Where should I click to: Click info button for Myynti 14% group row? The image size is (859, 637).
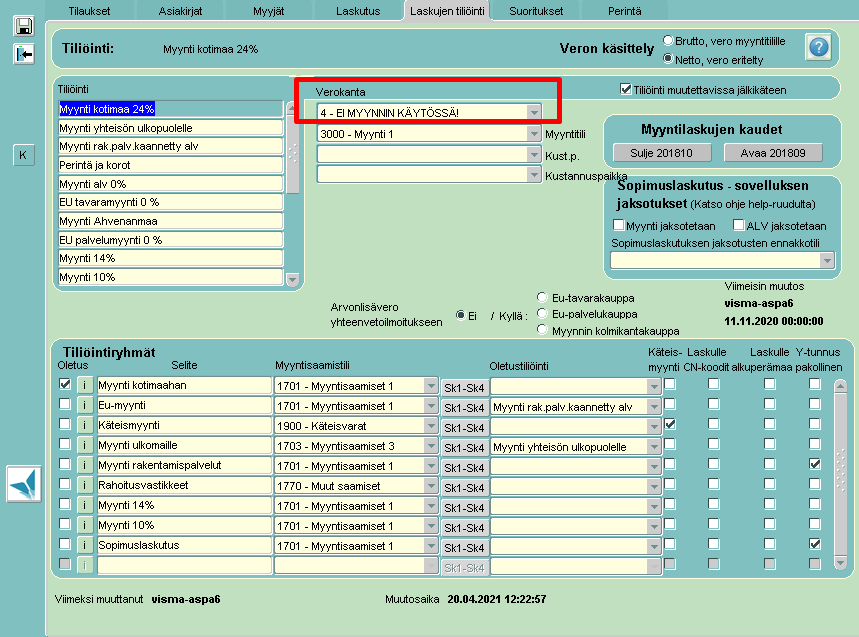[x=84, y=506]
